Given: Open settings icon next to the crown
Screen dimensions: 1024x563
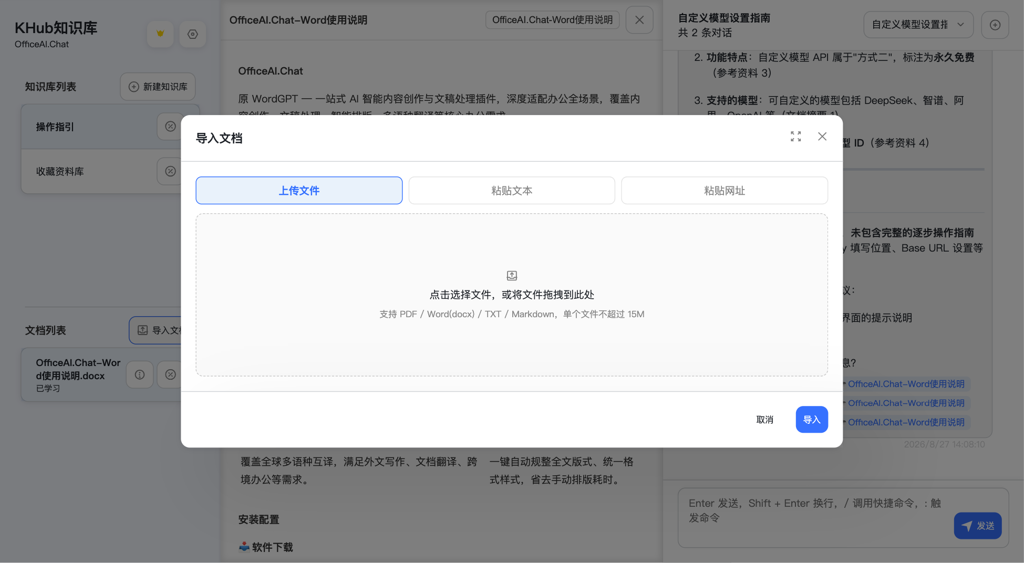Looking at the screenshot, I should point(193,34).
